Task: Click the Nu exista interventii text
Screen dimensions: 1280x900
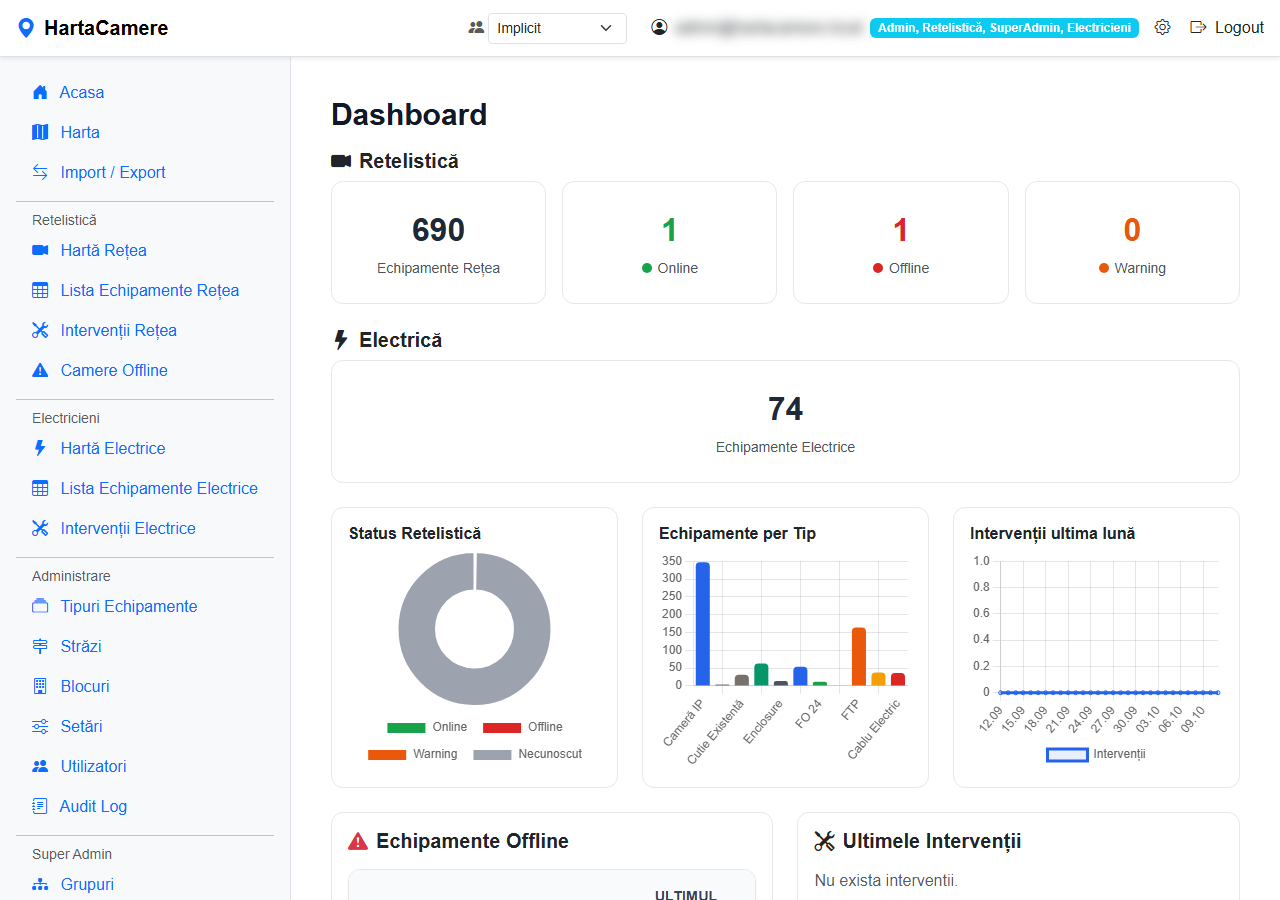Action: [x=886, y=881]
